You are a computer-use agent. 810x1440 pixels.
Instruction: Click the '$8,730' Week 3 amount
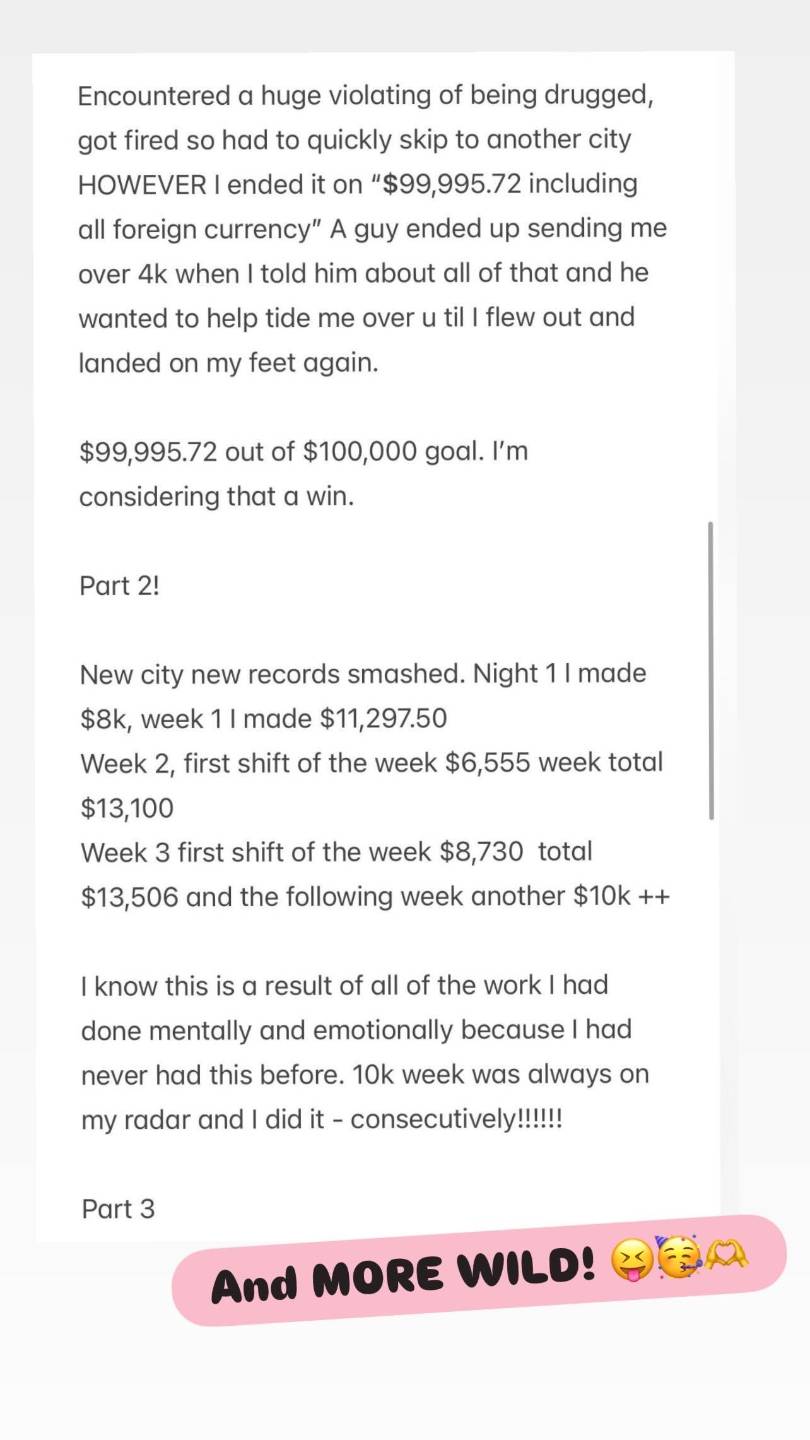click(x=481, y=852)
